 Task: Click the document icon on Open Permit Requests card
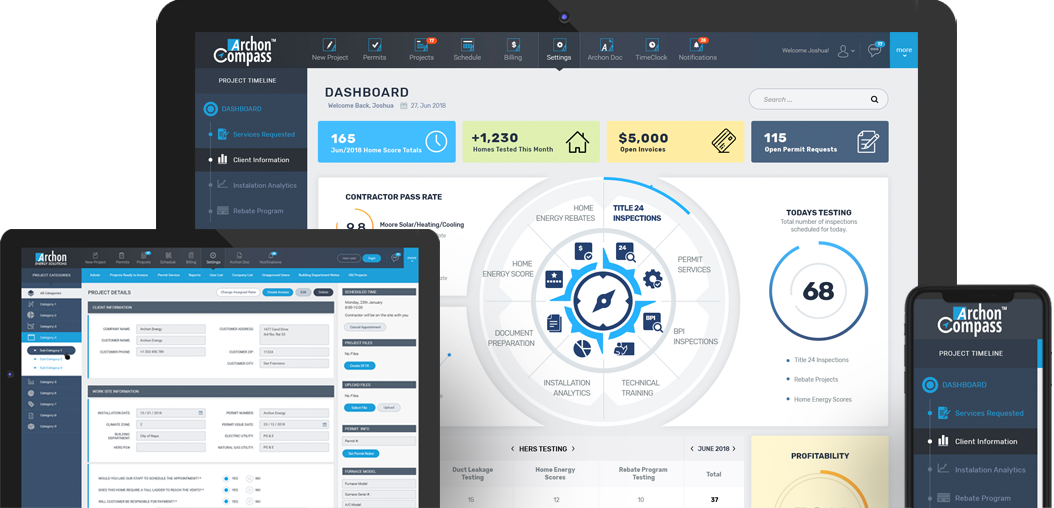point(868,142)
